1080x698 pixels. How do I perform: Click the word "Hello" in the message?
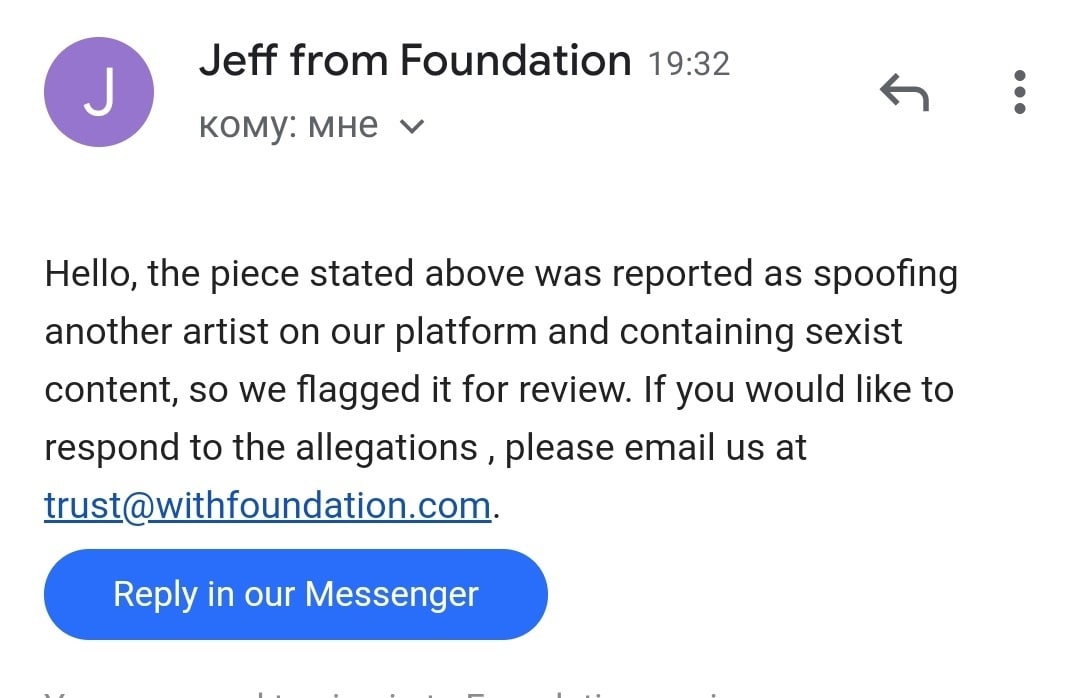[87, 274]
